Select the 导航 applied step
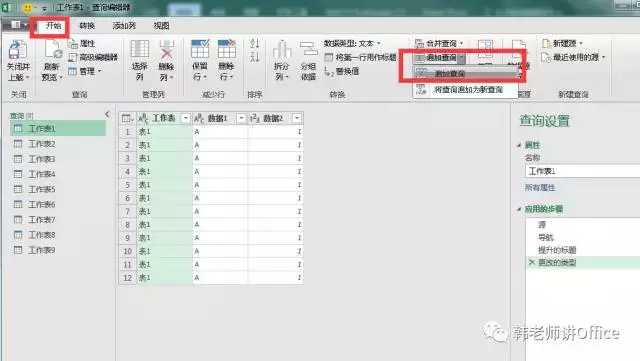Image resolution: width=640 pixels, height=361 pixels. pos(546,237)
